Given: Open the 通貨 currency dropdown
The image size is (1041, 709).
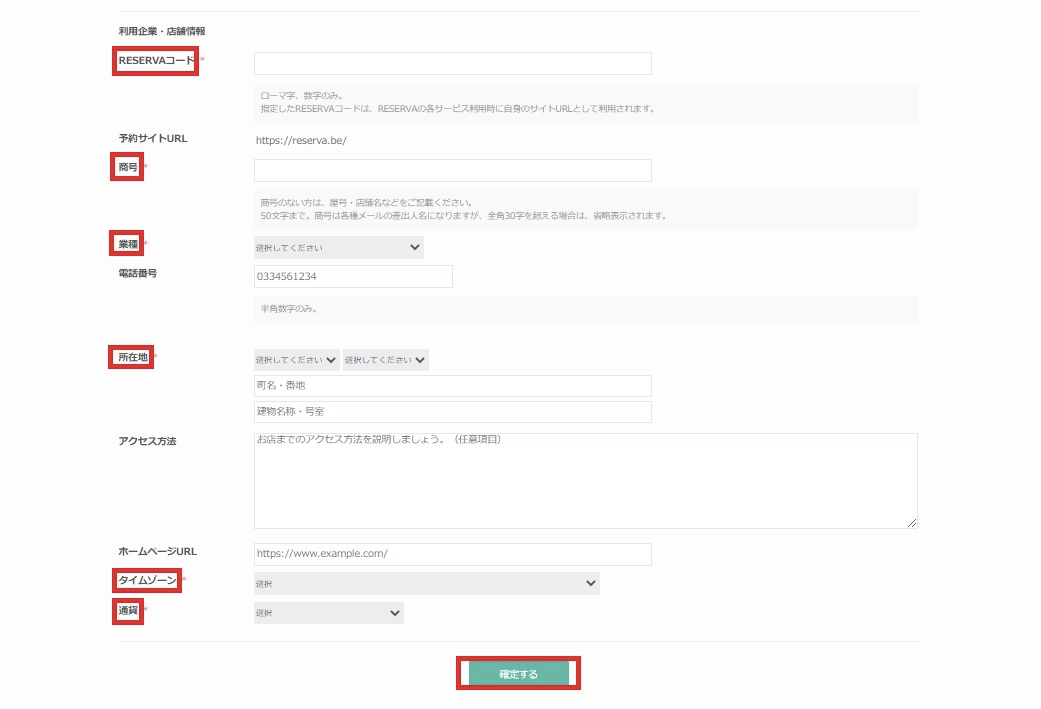Looking at the screenshot, I should (x=328, y=613).
